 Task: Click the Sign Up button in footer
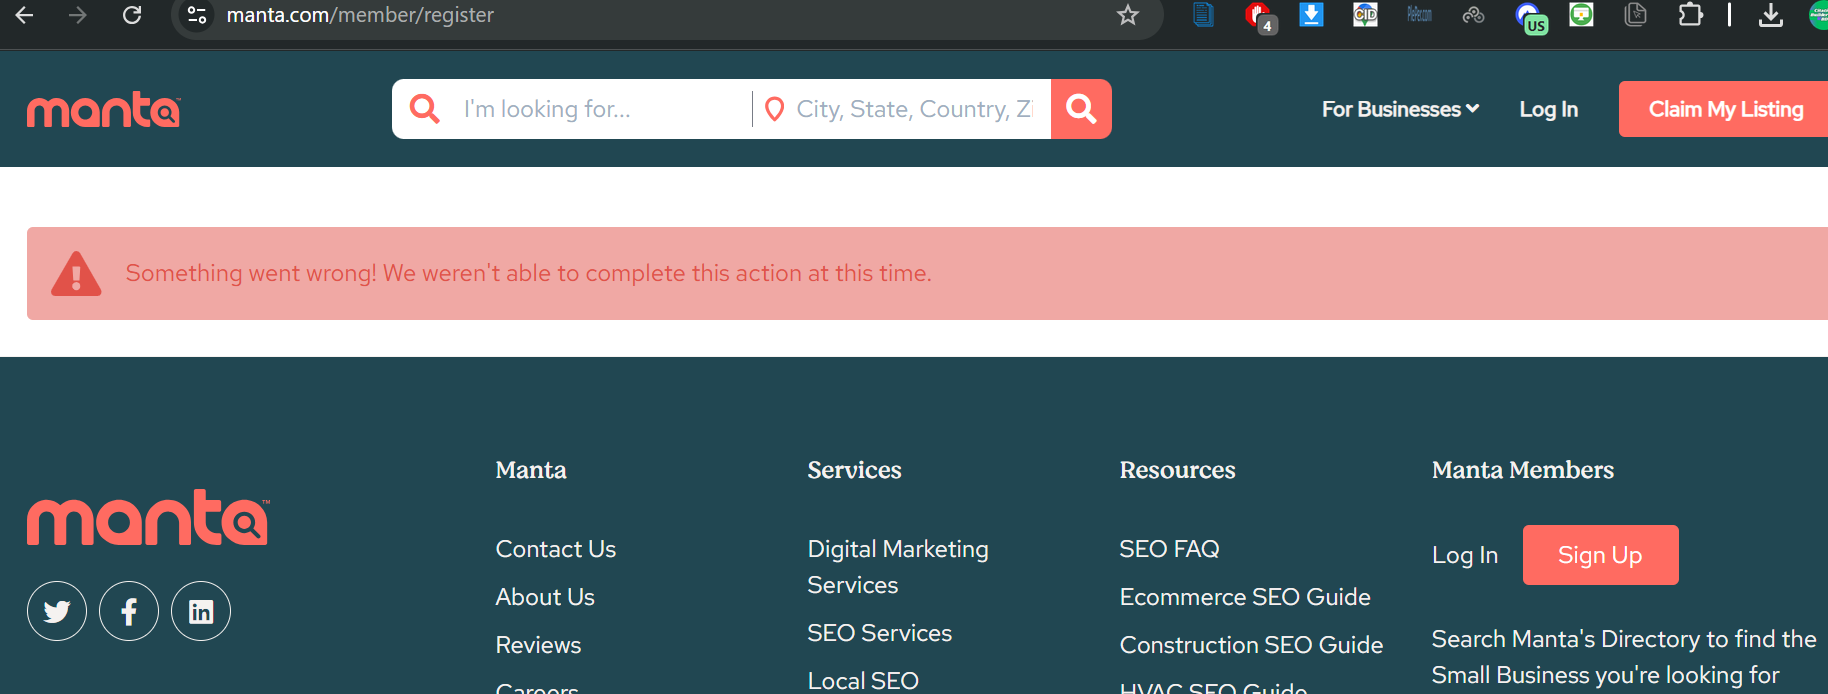[x=1600, y=555]
